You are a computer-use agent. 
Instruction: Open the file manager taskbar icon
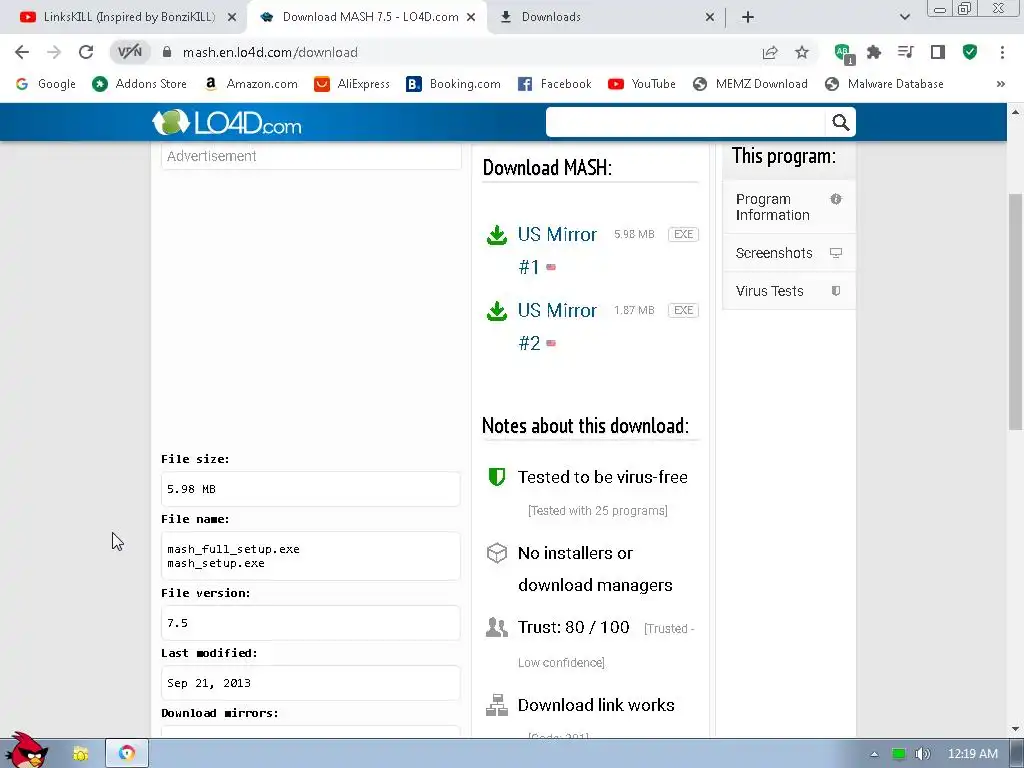[x=80, y=754]
